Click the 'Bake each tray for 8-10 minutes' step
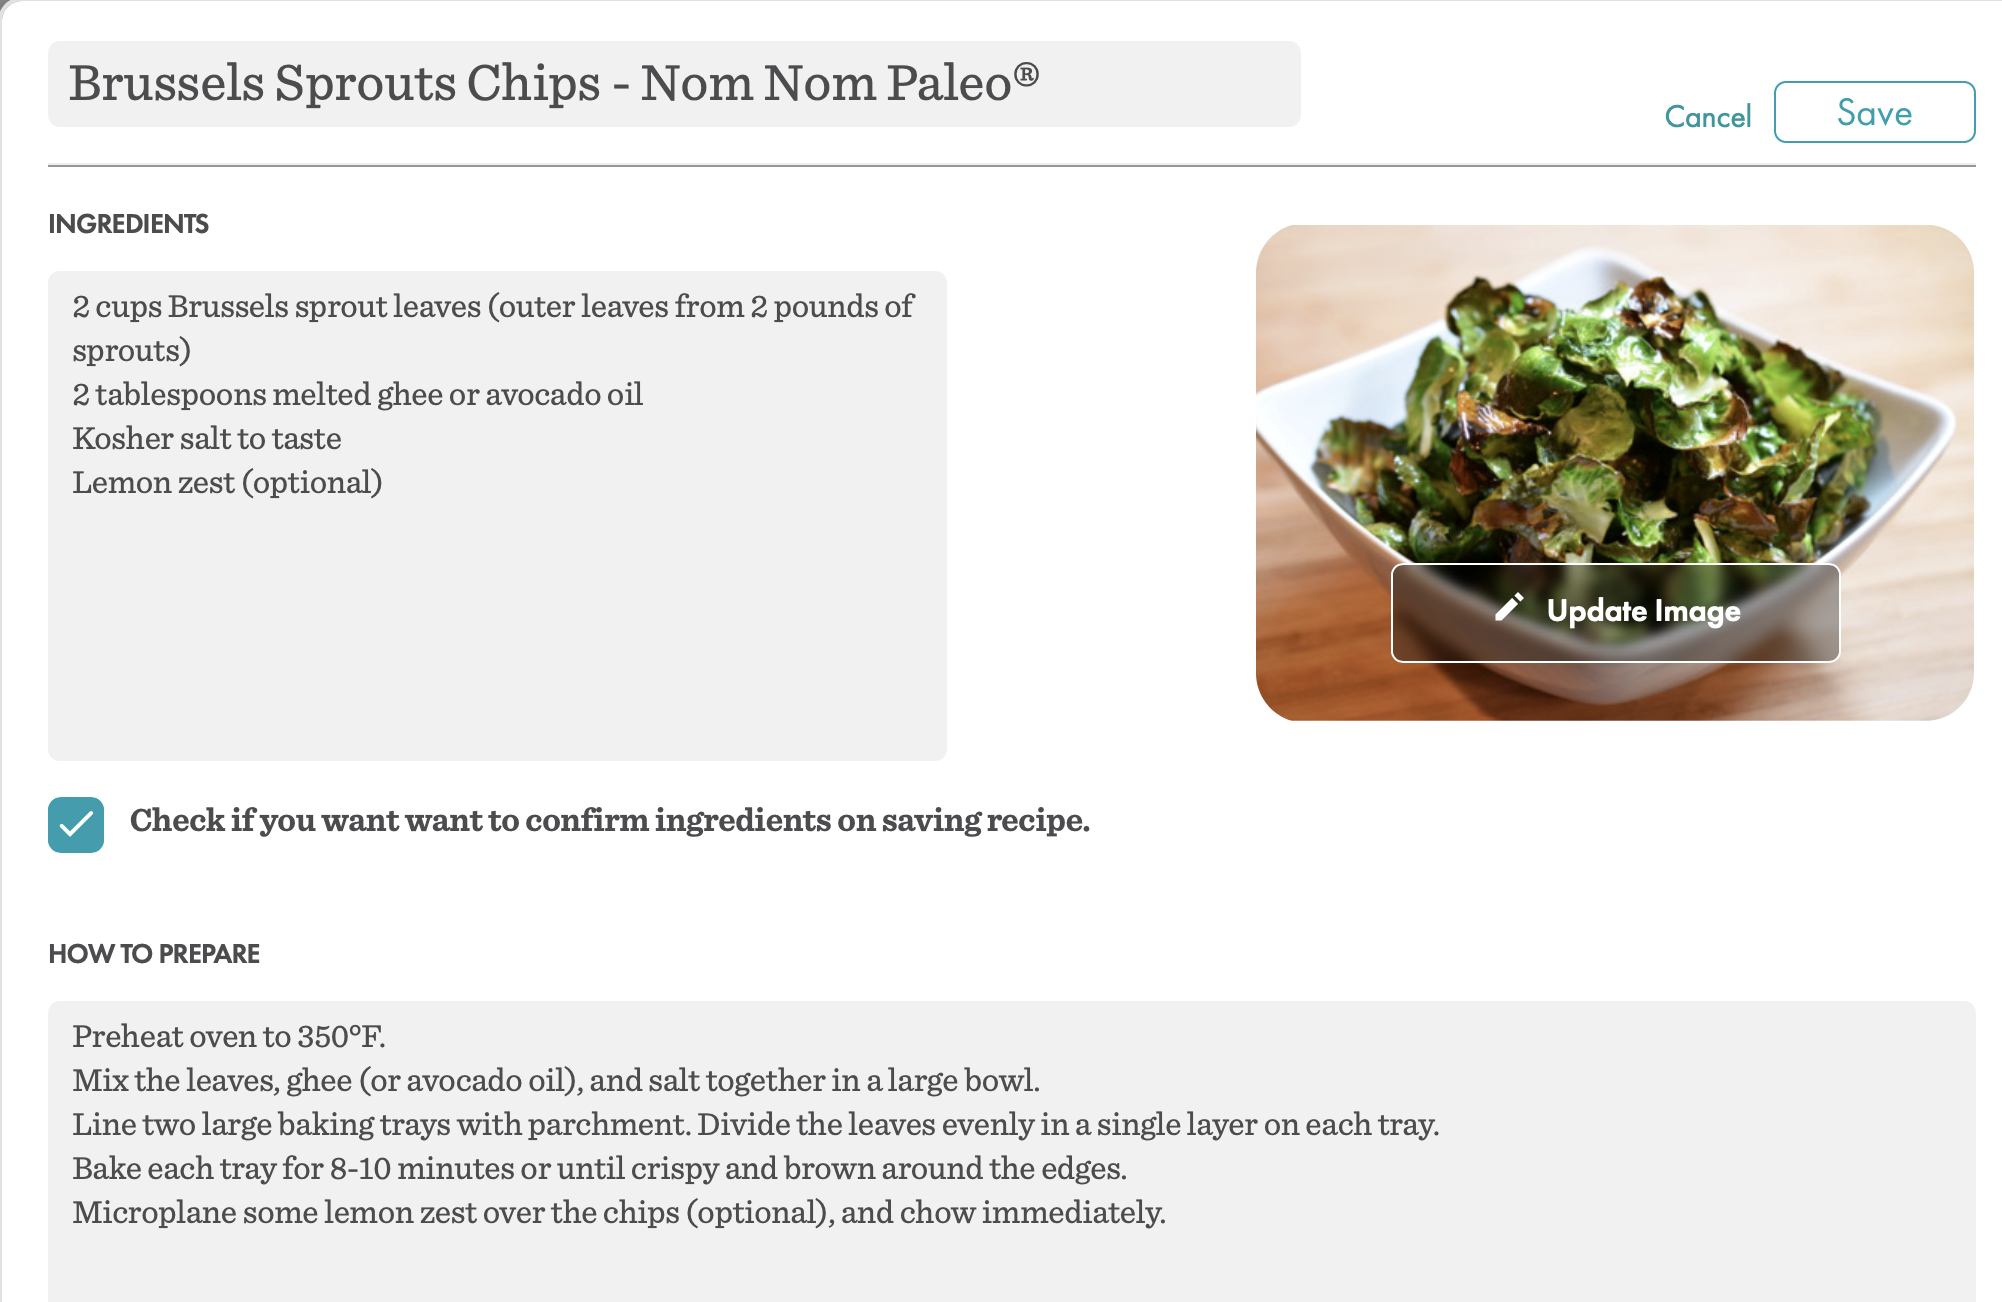This screenshot has width=2002, height=1302. (600, 1168)
